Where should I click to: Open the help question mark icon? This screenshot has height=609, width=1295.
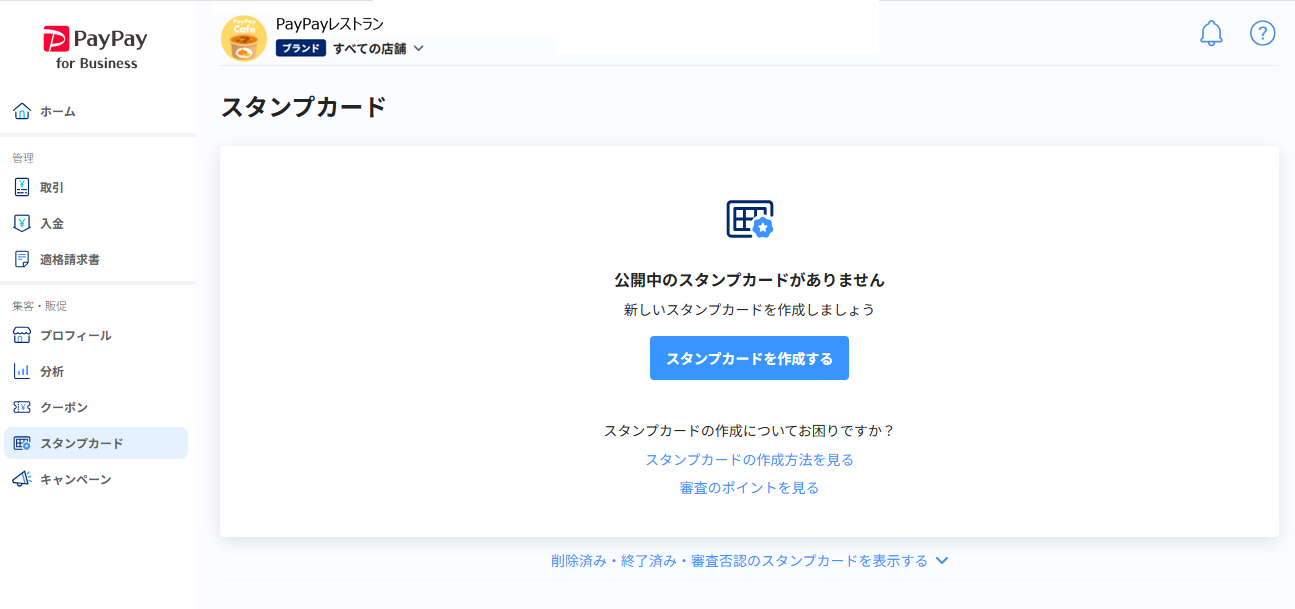point(1263,33)
